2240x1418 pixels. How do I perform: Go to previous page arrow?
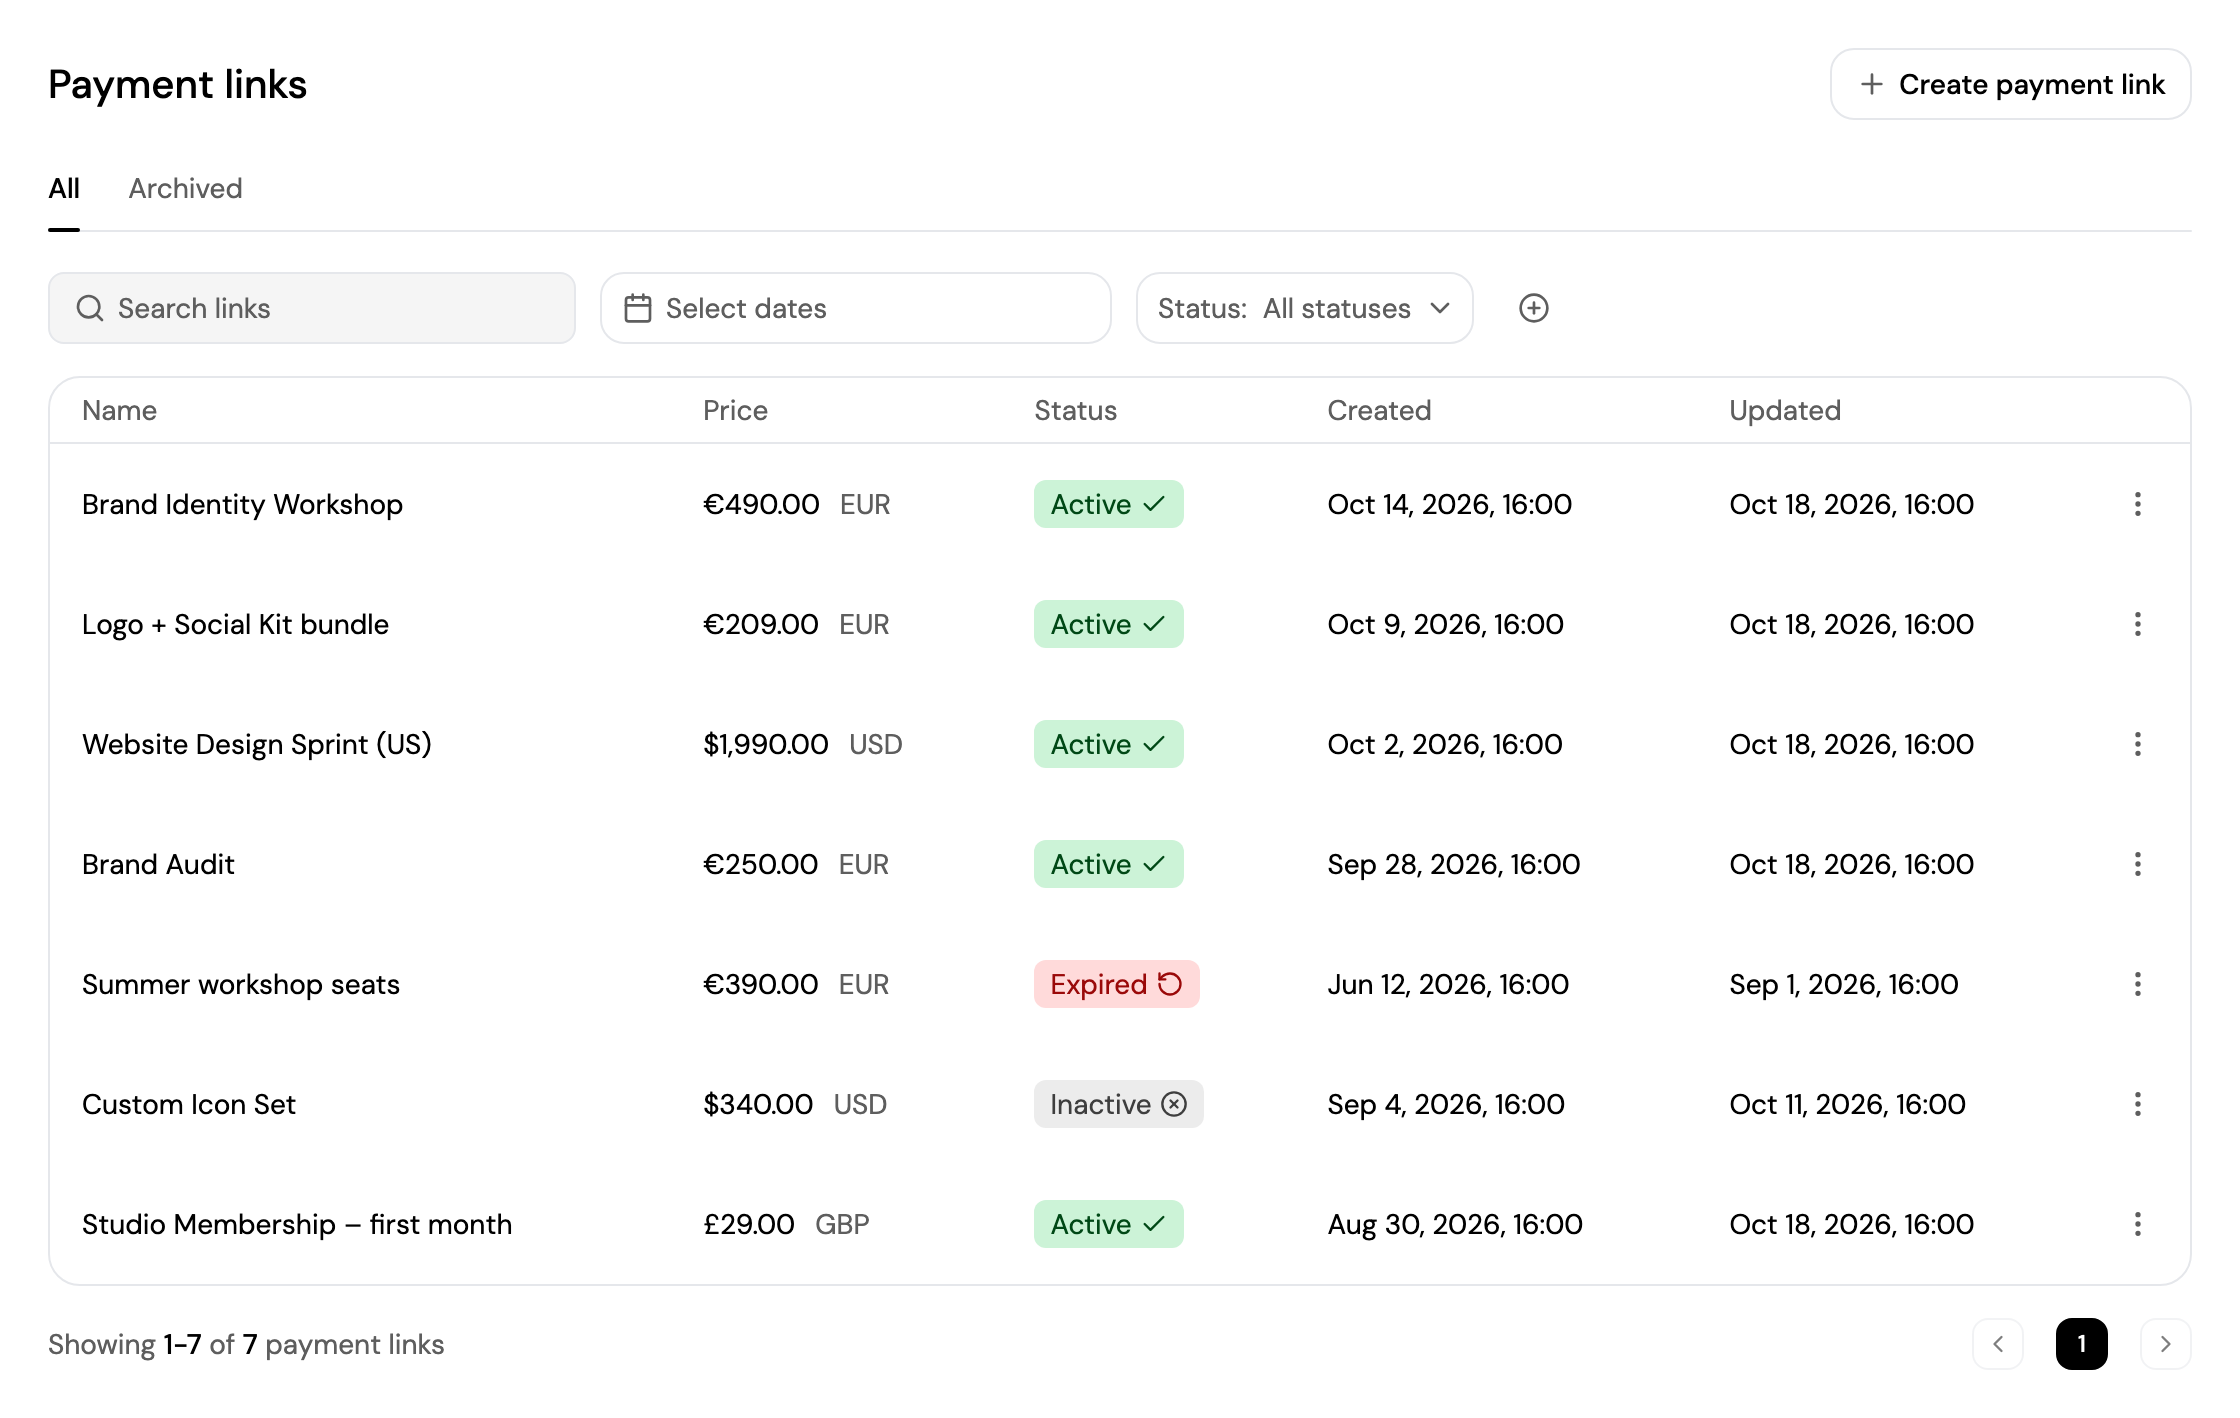[1998, 1344]
